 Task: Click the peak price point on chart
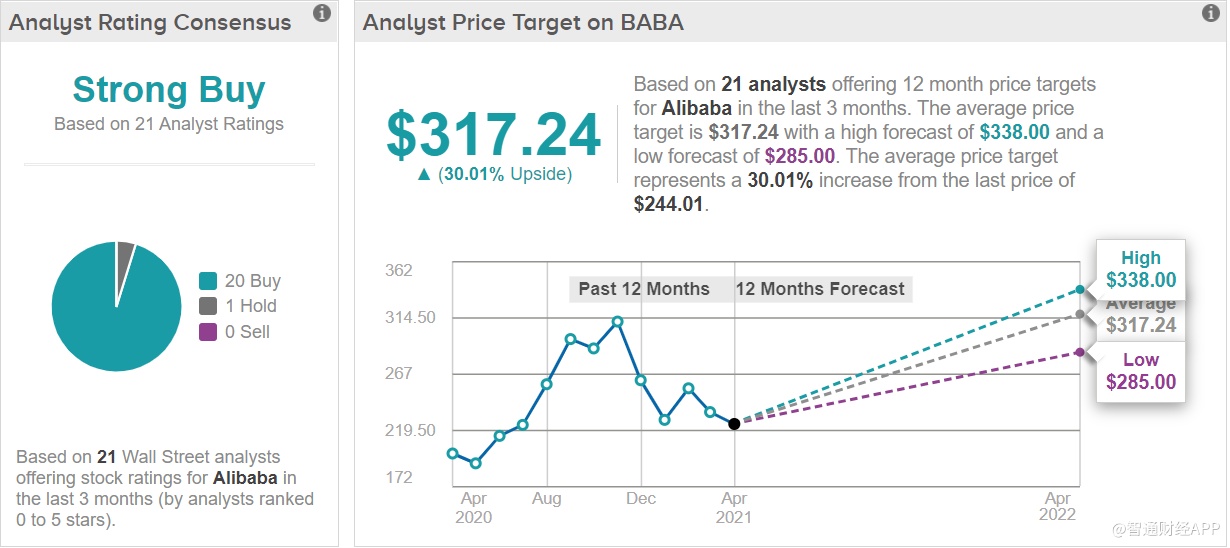618,321
